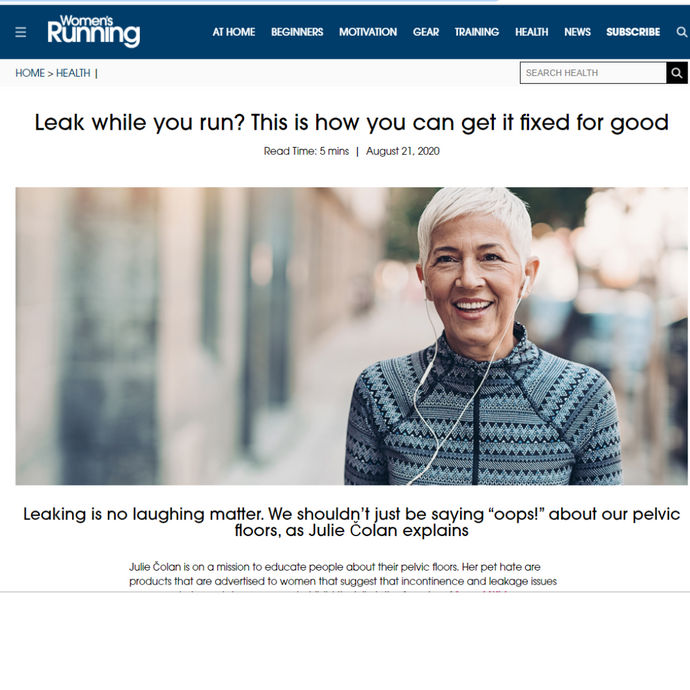Follow the Health breadcrumb link
Viewport: 690px width, 690px height.
coord(73,73)
